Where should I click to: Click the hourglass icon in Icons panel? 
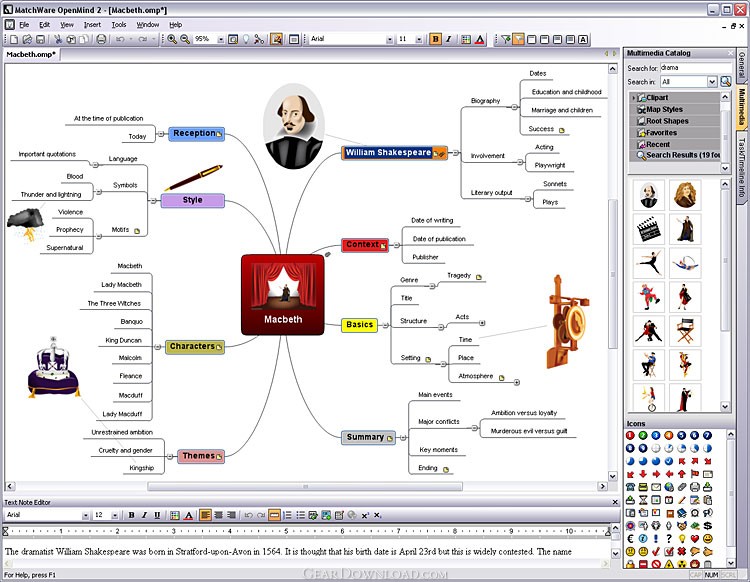(x=643, y=500)
